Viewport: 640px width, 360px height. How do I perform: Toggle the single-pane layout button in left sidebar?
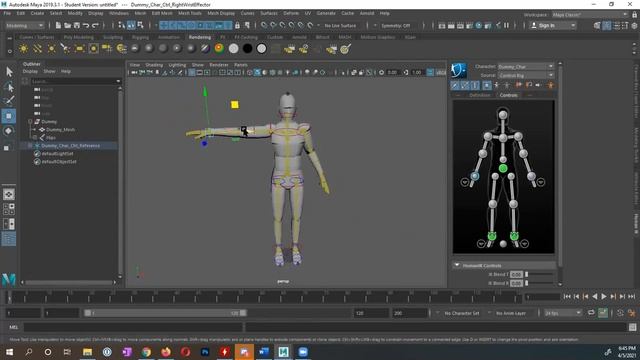point(9,195)
